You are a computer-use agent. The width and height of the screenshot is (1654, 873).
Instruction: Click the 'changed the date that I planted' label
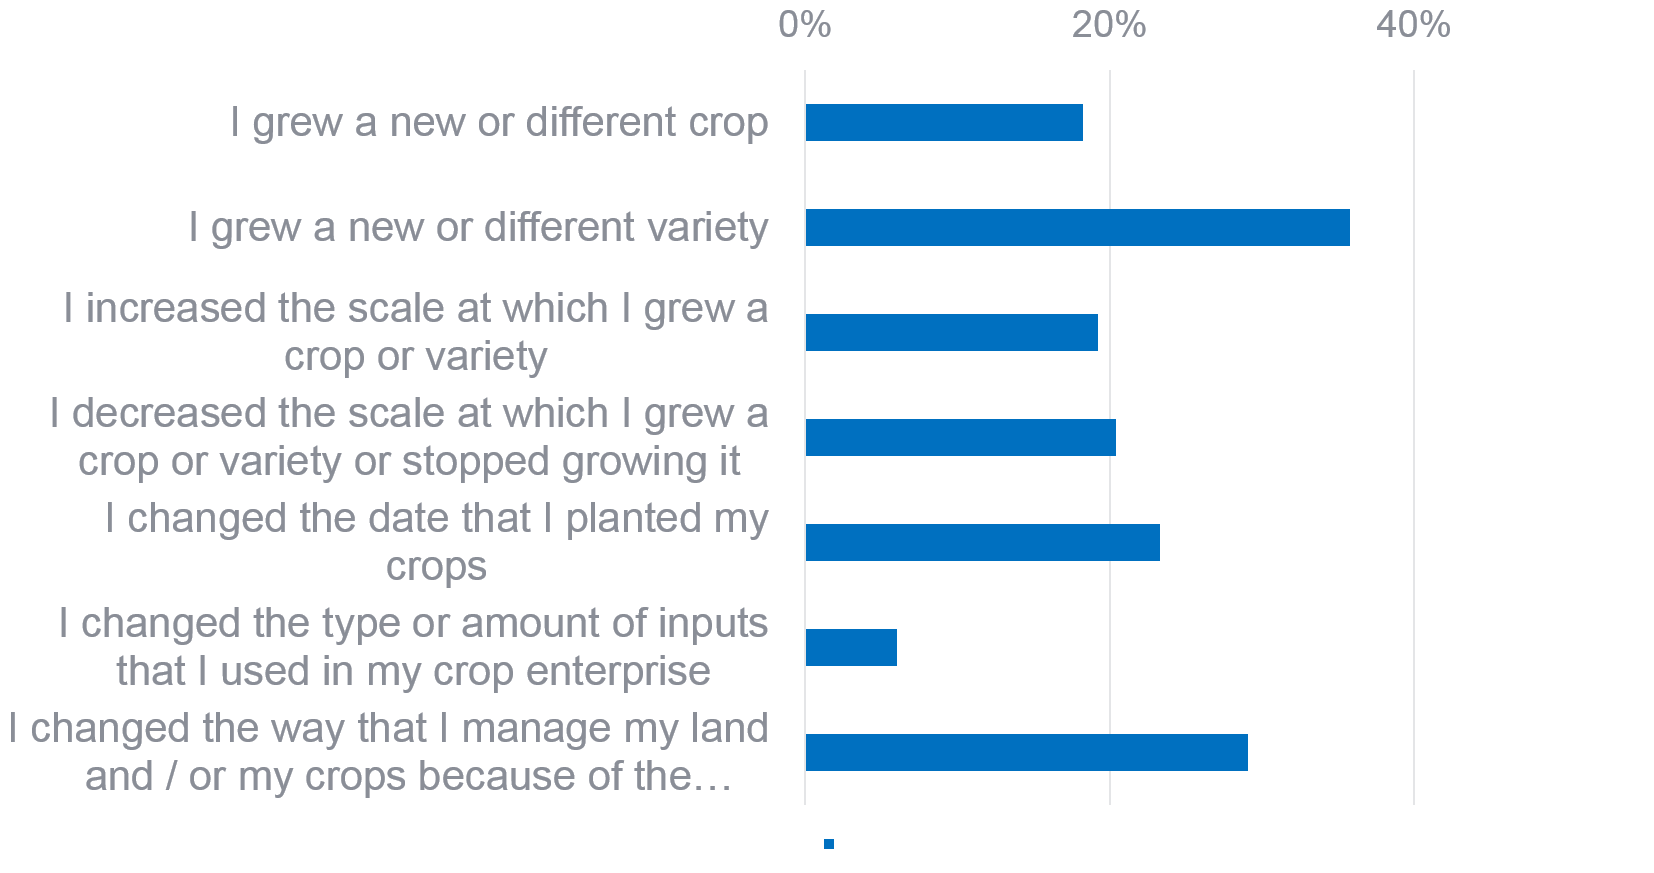tap(436, 542)
